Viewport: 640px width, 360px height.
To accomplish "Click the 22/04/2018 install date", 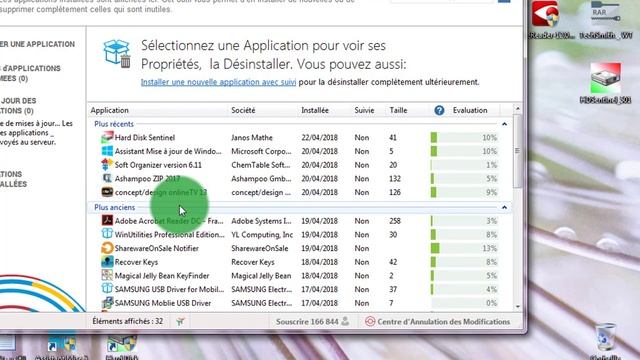I will click(320, 138).
